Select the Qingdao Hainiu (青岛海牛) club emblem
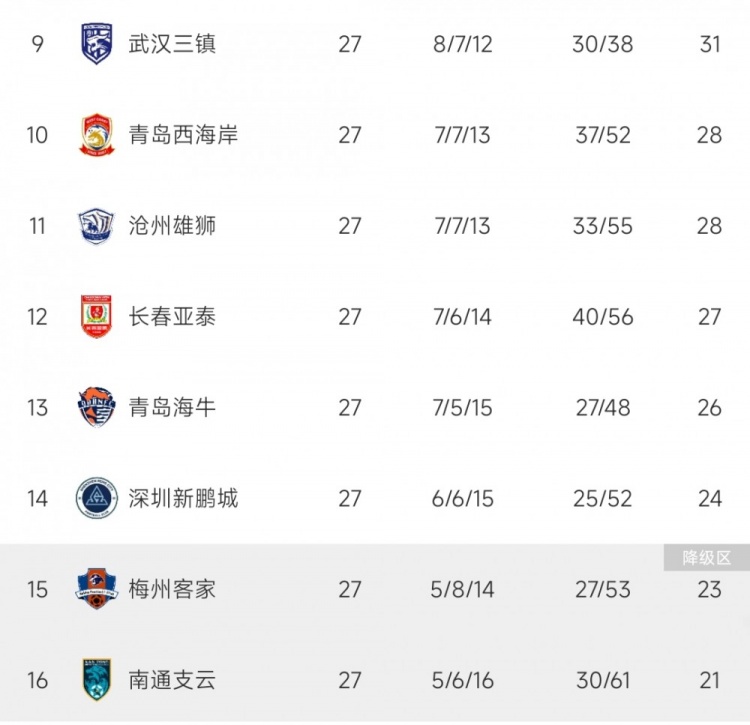The height and width of the screenshot is (725, 750). 97,408
